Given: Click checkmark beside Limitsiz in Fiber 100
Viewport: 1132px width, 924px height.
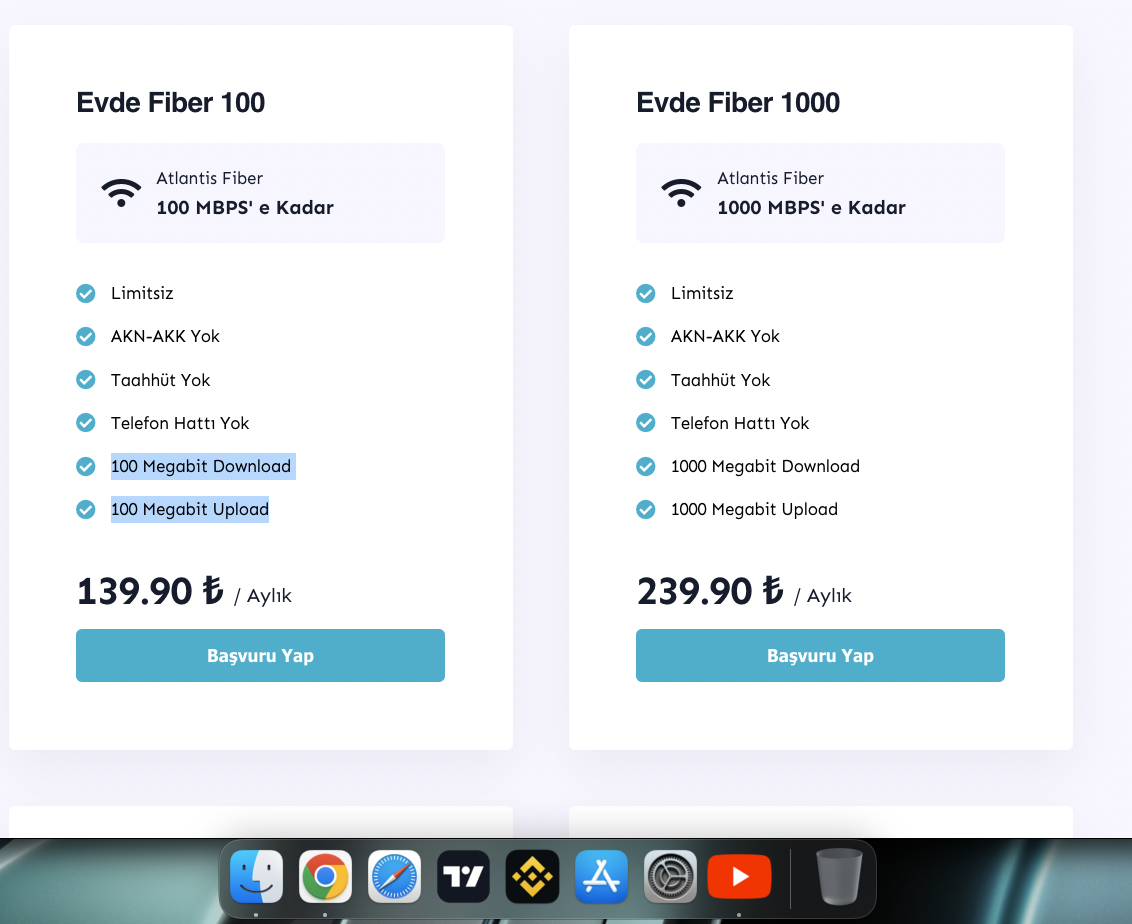Looking at the screenshot, I should click(86, 293).
